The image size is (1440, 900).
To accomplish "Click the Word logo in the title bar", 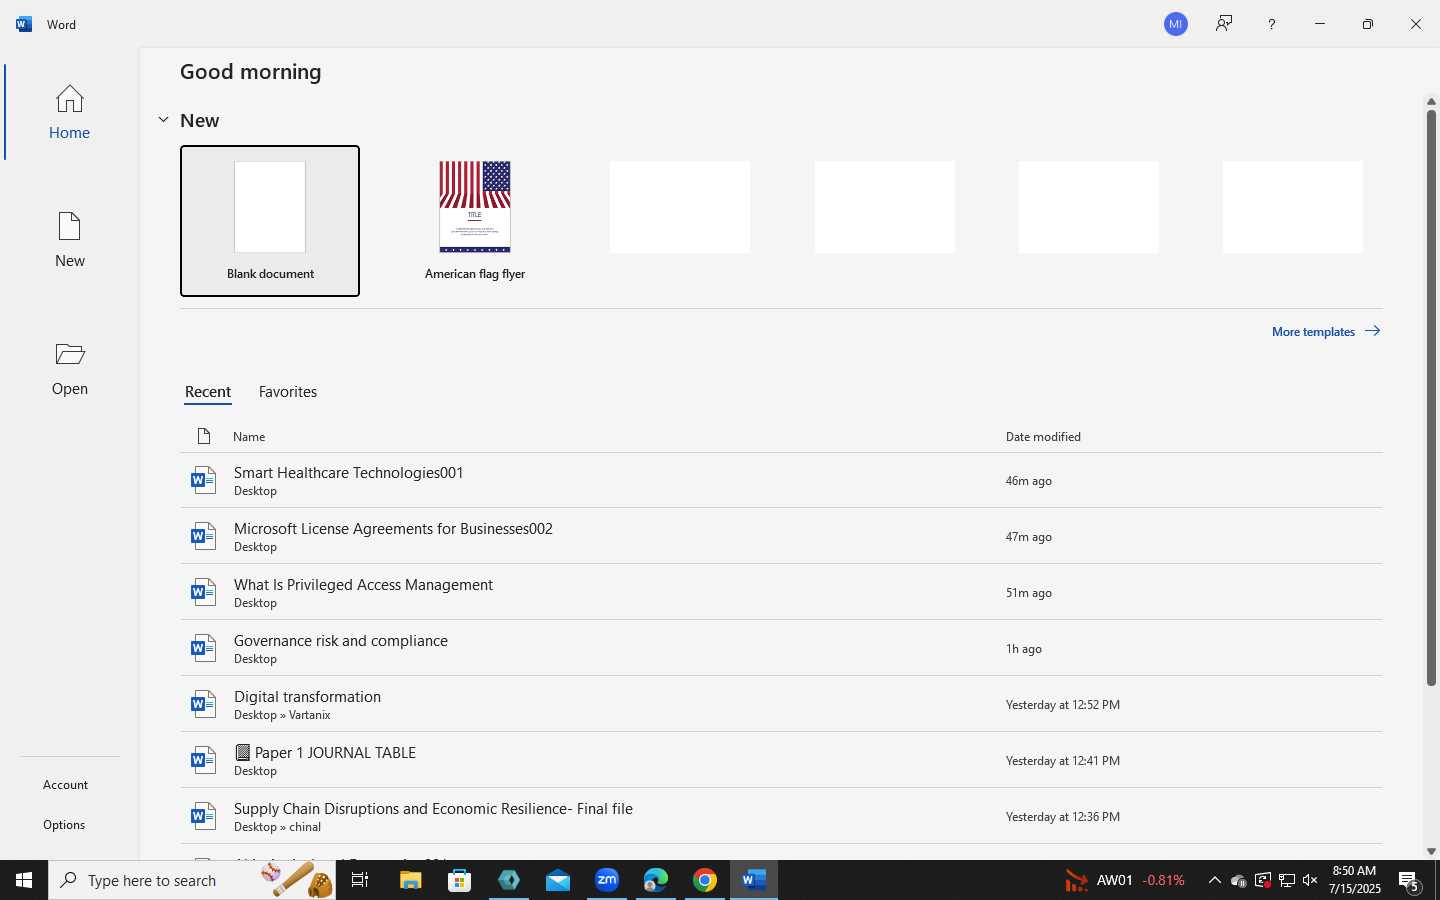I will tap(24, 24).
